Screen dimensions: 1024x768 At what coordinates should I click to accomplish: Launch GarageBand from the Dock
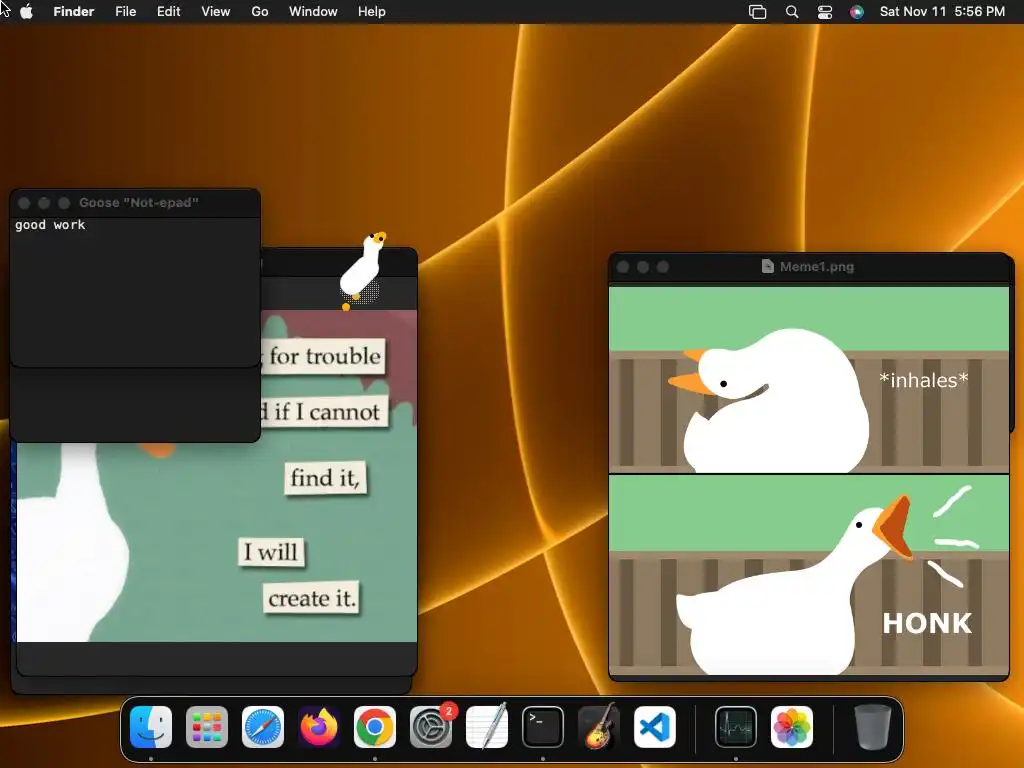(599, 727)
